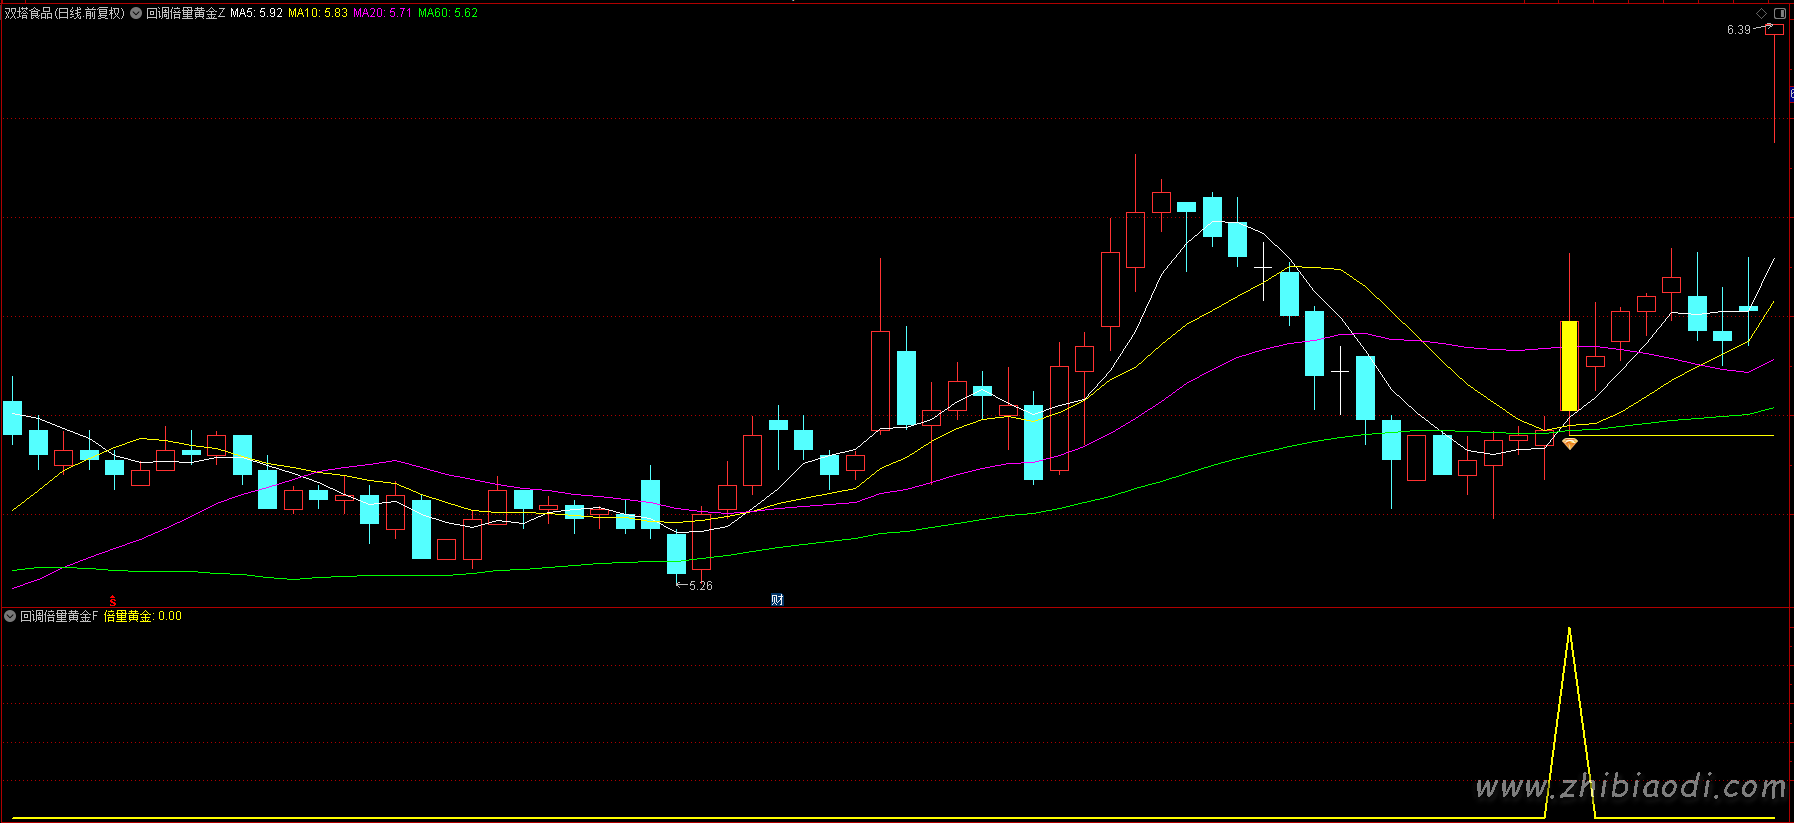This screenshot has width=1794, height=823.
Task: Expand the 回调倍量黄金F sub-chart indicator menu
Action: [10, 616]
